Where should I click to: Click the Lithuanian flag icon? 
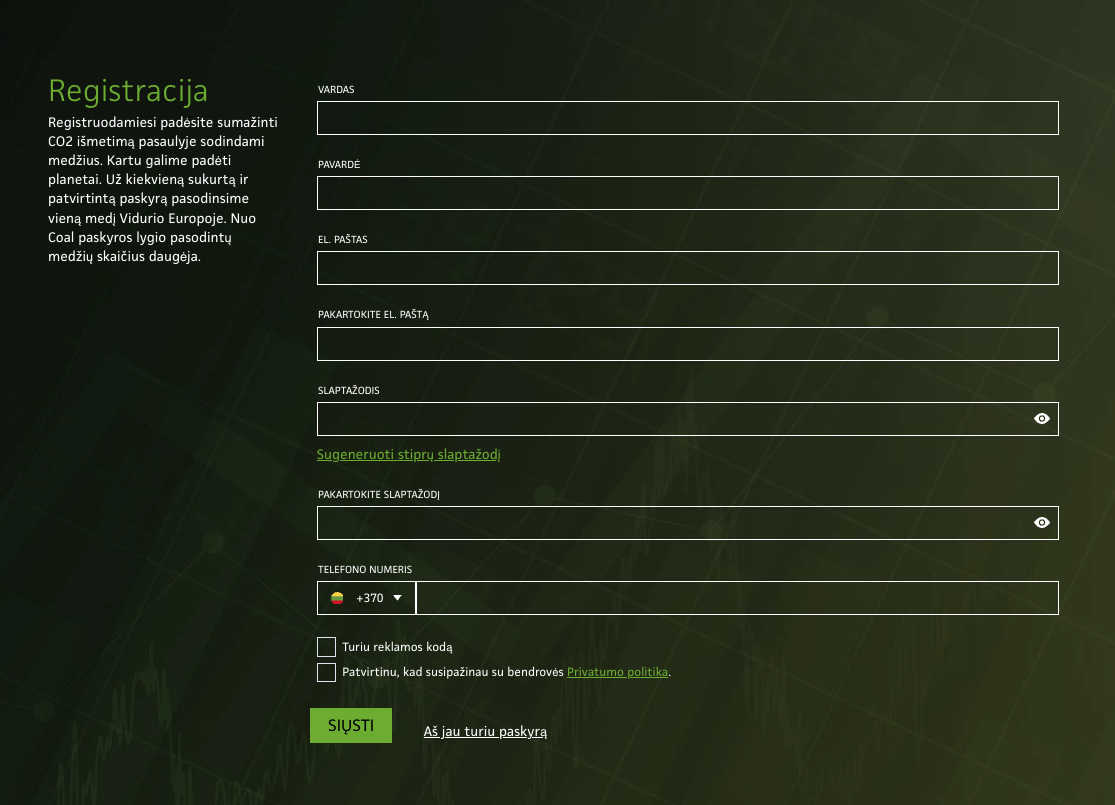pyautogui.click(x=336, y=597)
